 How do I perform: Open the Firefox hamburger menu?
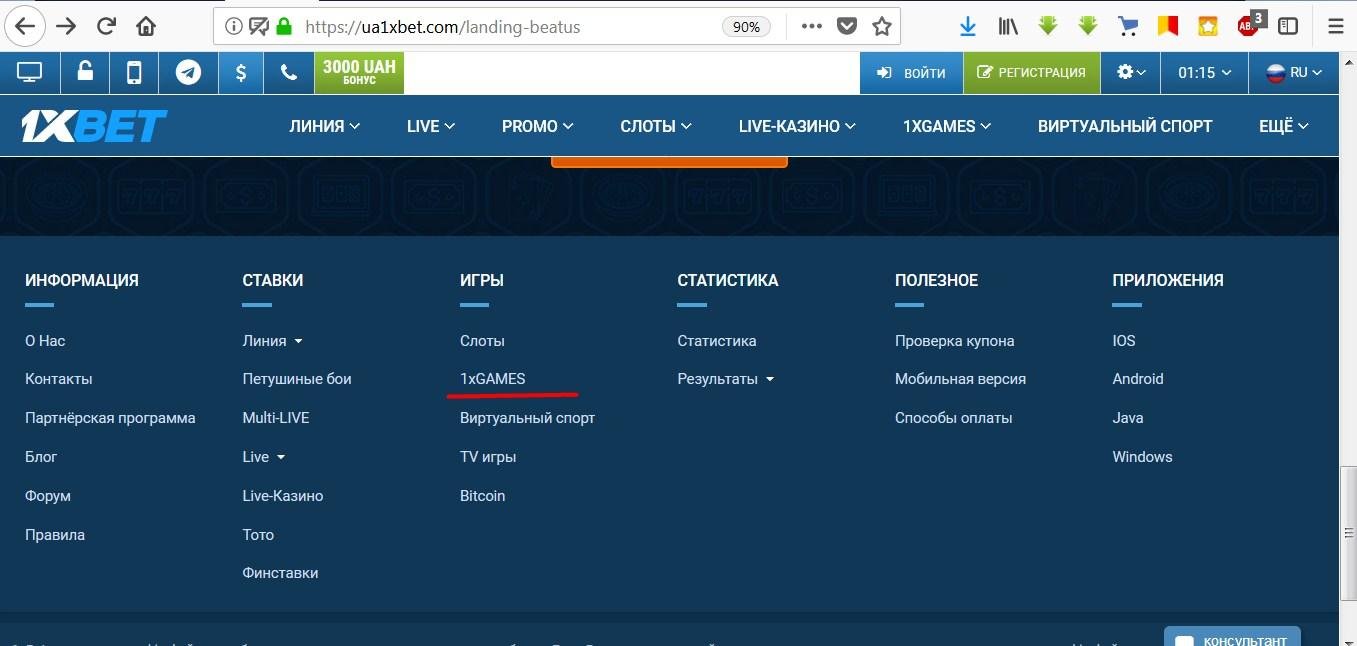click(1335, 27)
